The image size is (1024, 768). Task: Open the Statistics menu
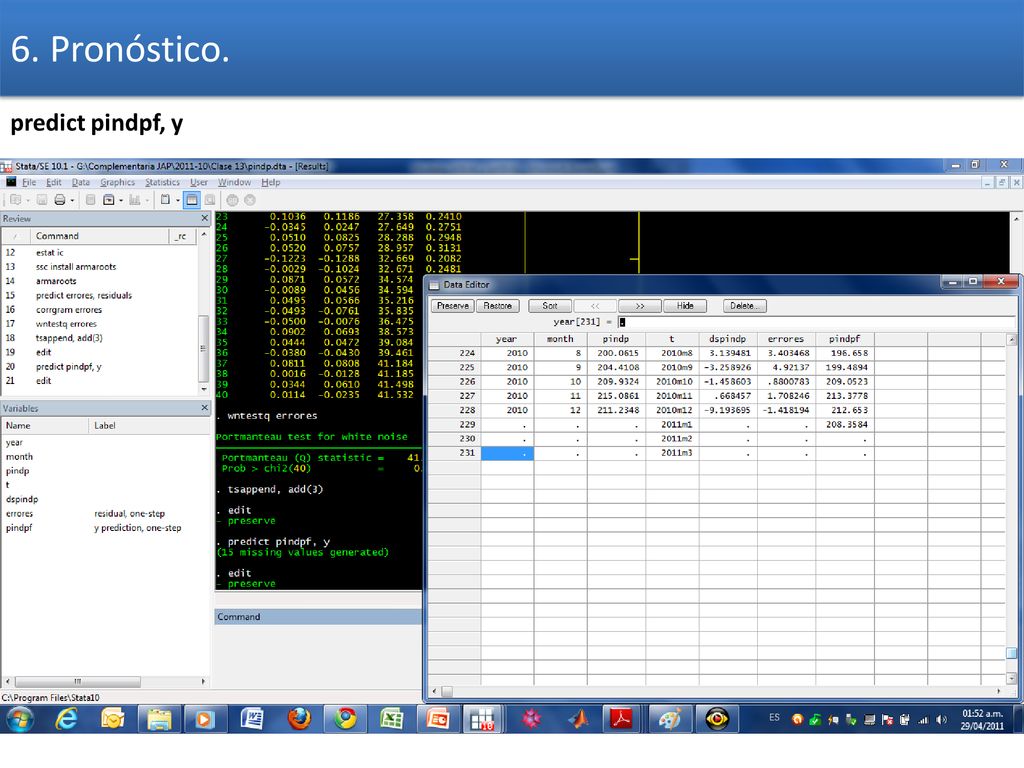click(x=162, y=182)
